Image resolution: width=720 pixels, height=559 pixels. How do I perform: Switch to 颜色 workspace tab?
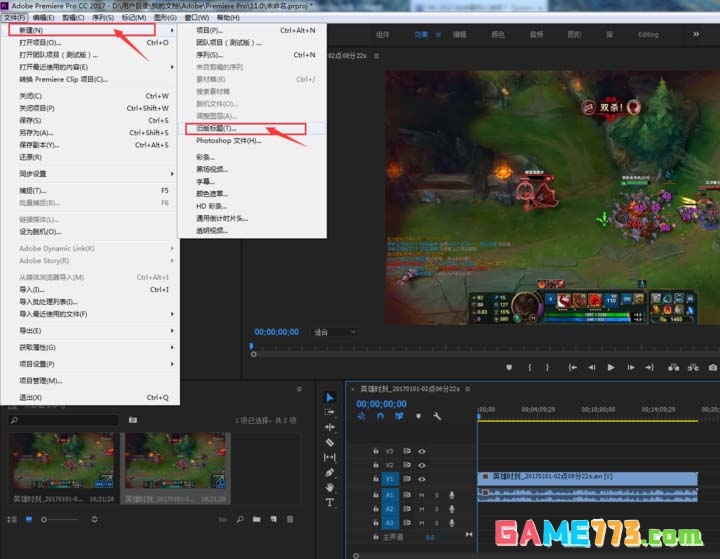pos(498,34)
